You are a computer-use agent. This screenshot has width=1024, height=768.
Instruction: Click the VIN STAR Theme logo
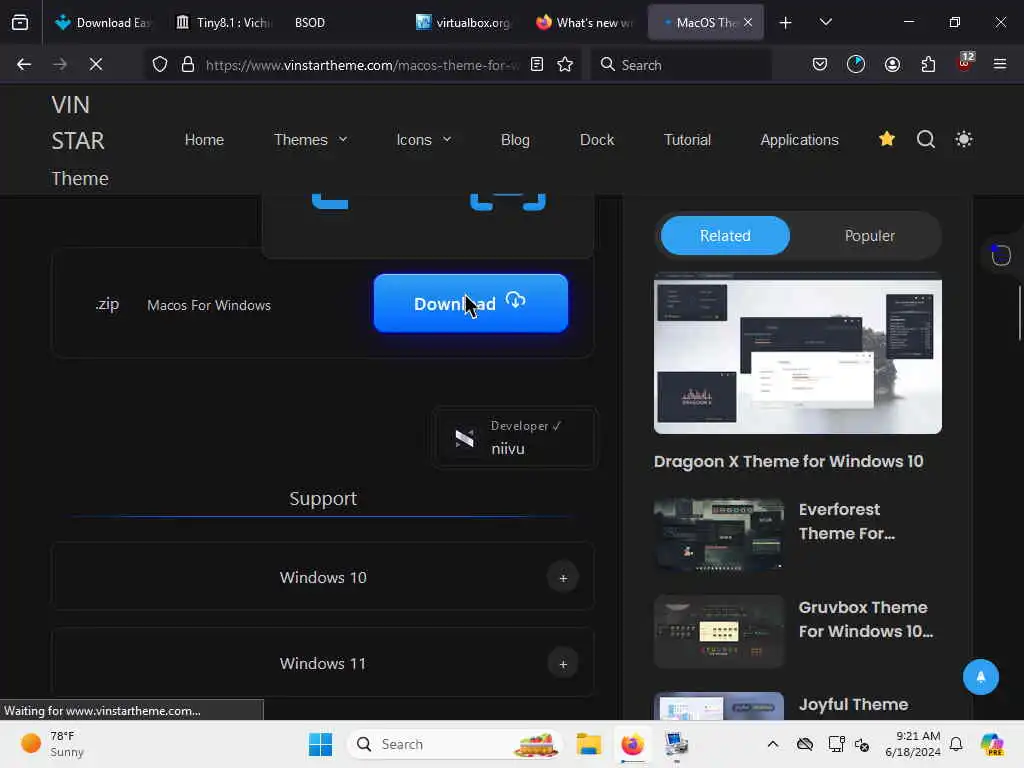(x=80, y=140)
